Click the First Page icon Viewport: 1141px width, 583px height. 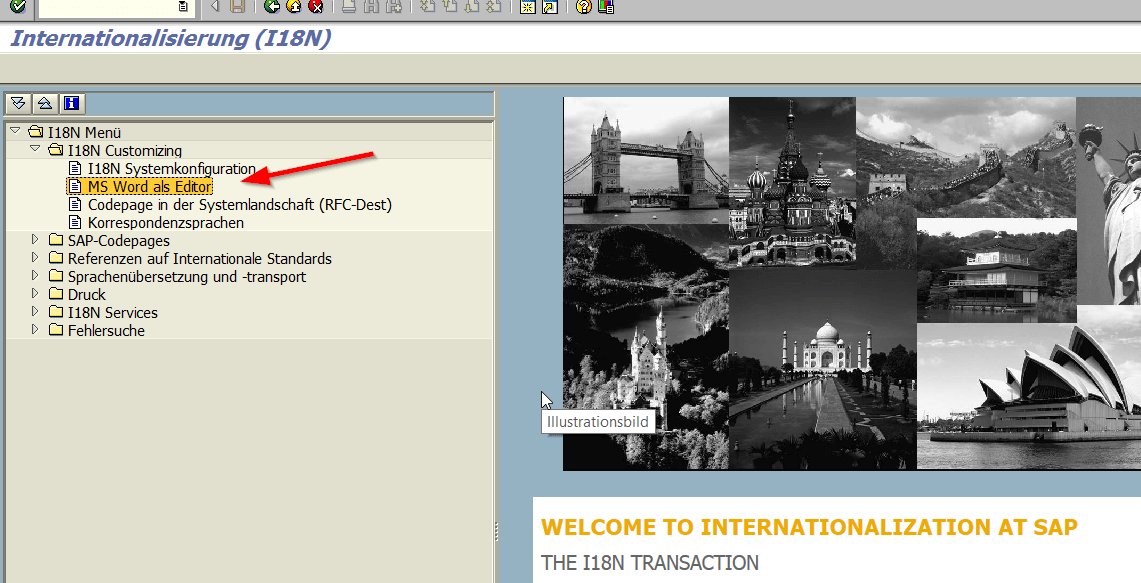427,7
